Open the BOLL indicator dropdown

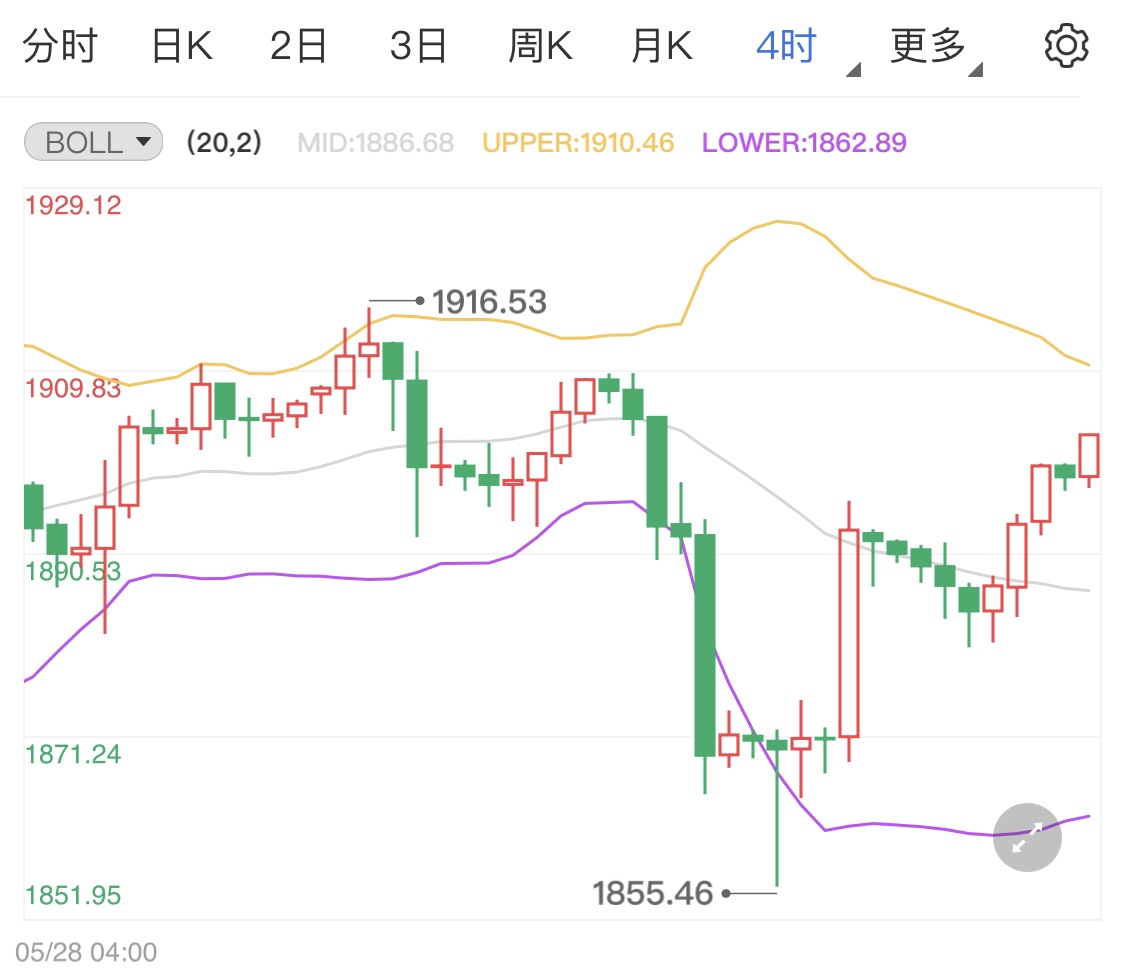93,141
